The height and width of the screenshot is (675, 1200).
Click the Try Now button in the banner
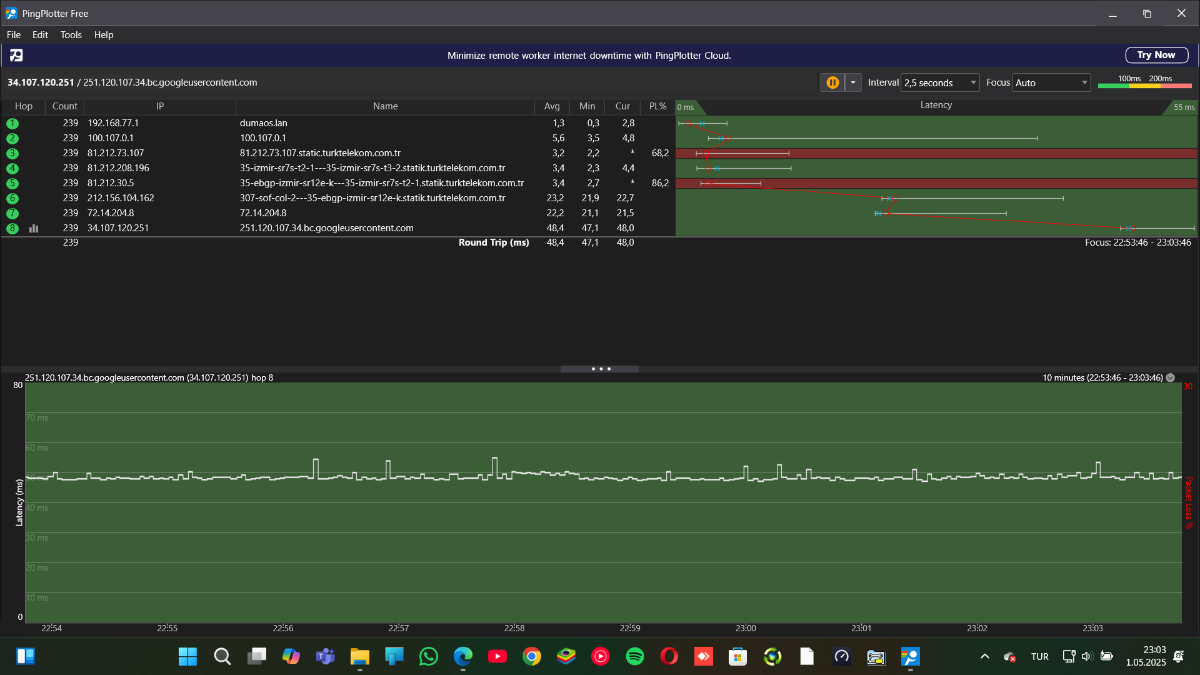click(x=1156, y=55)
